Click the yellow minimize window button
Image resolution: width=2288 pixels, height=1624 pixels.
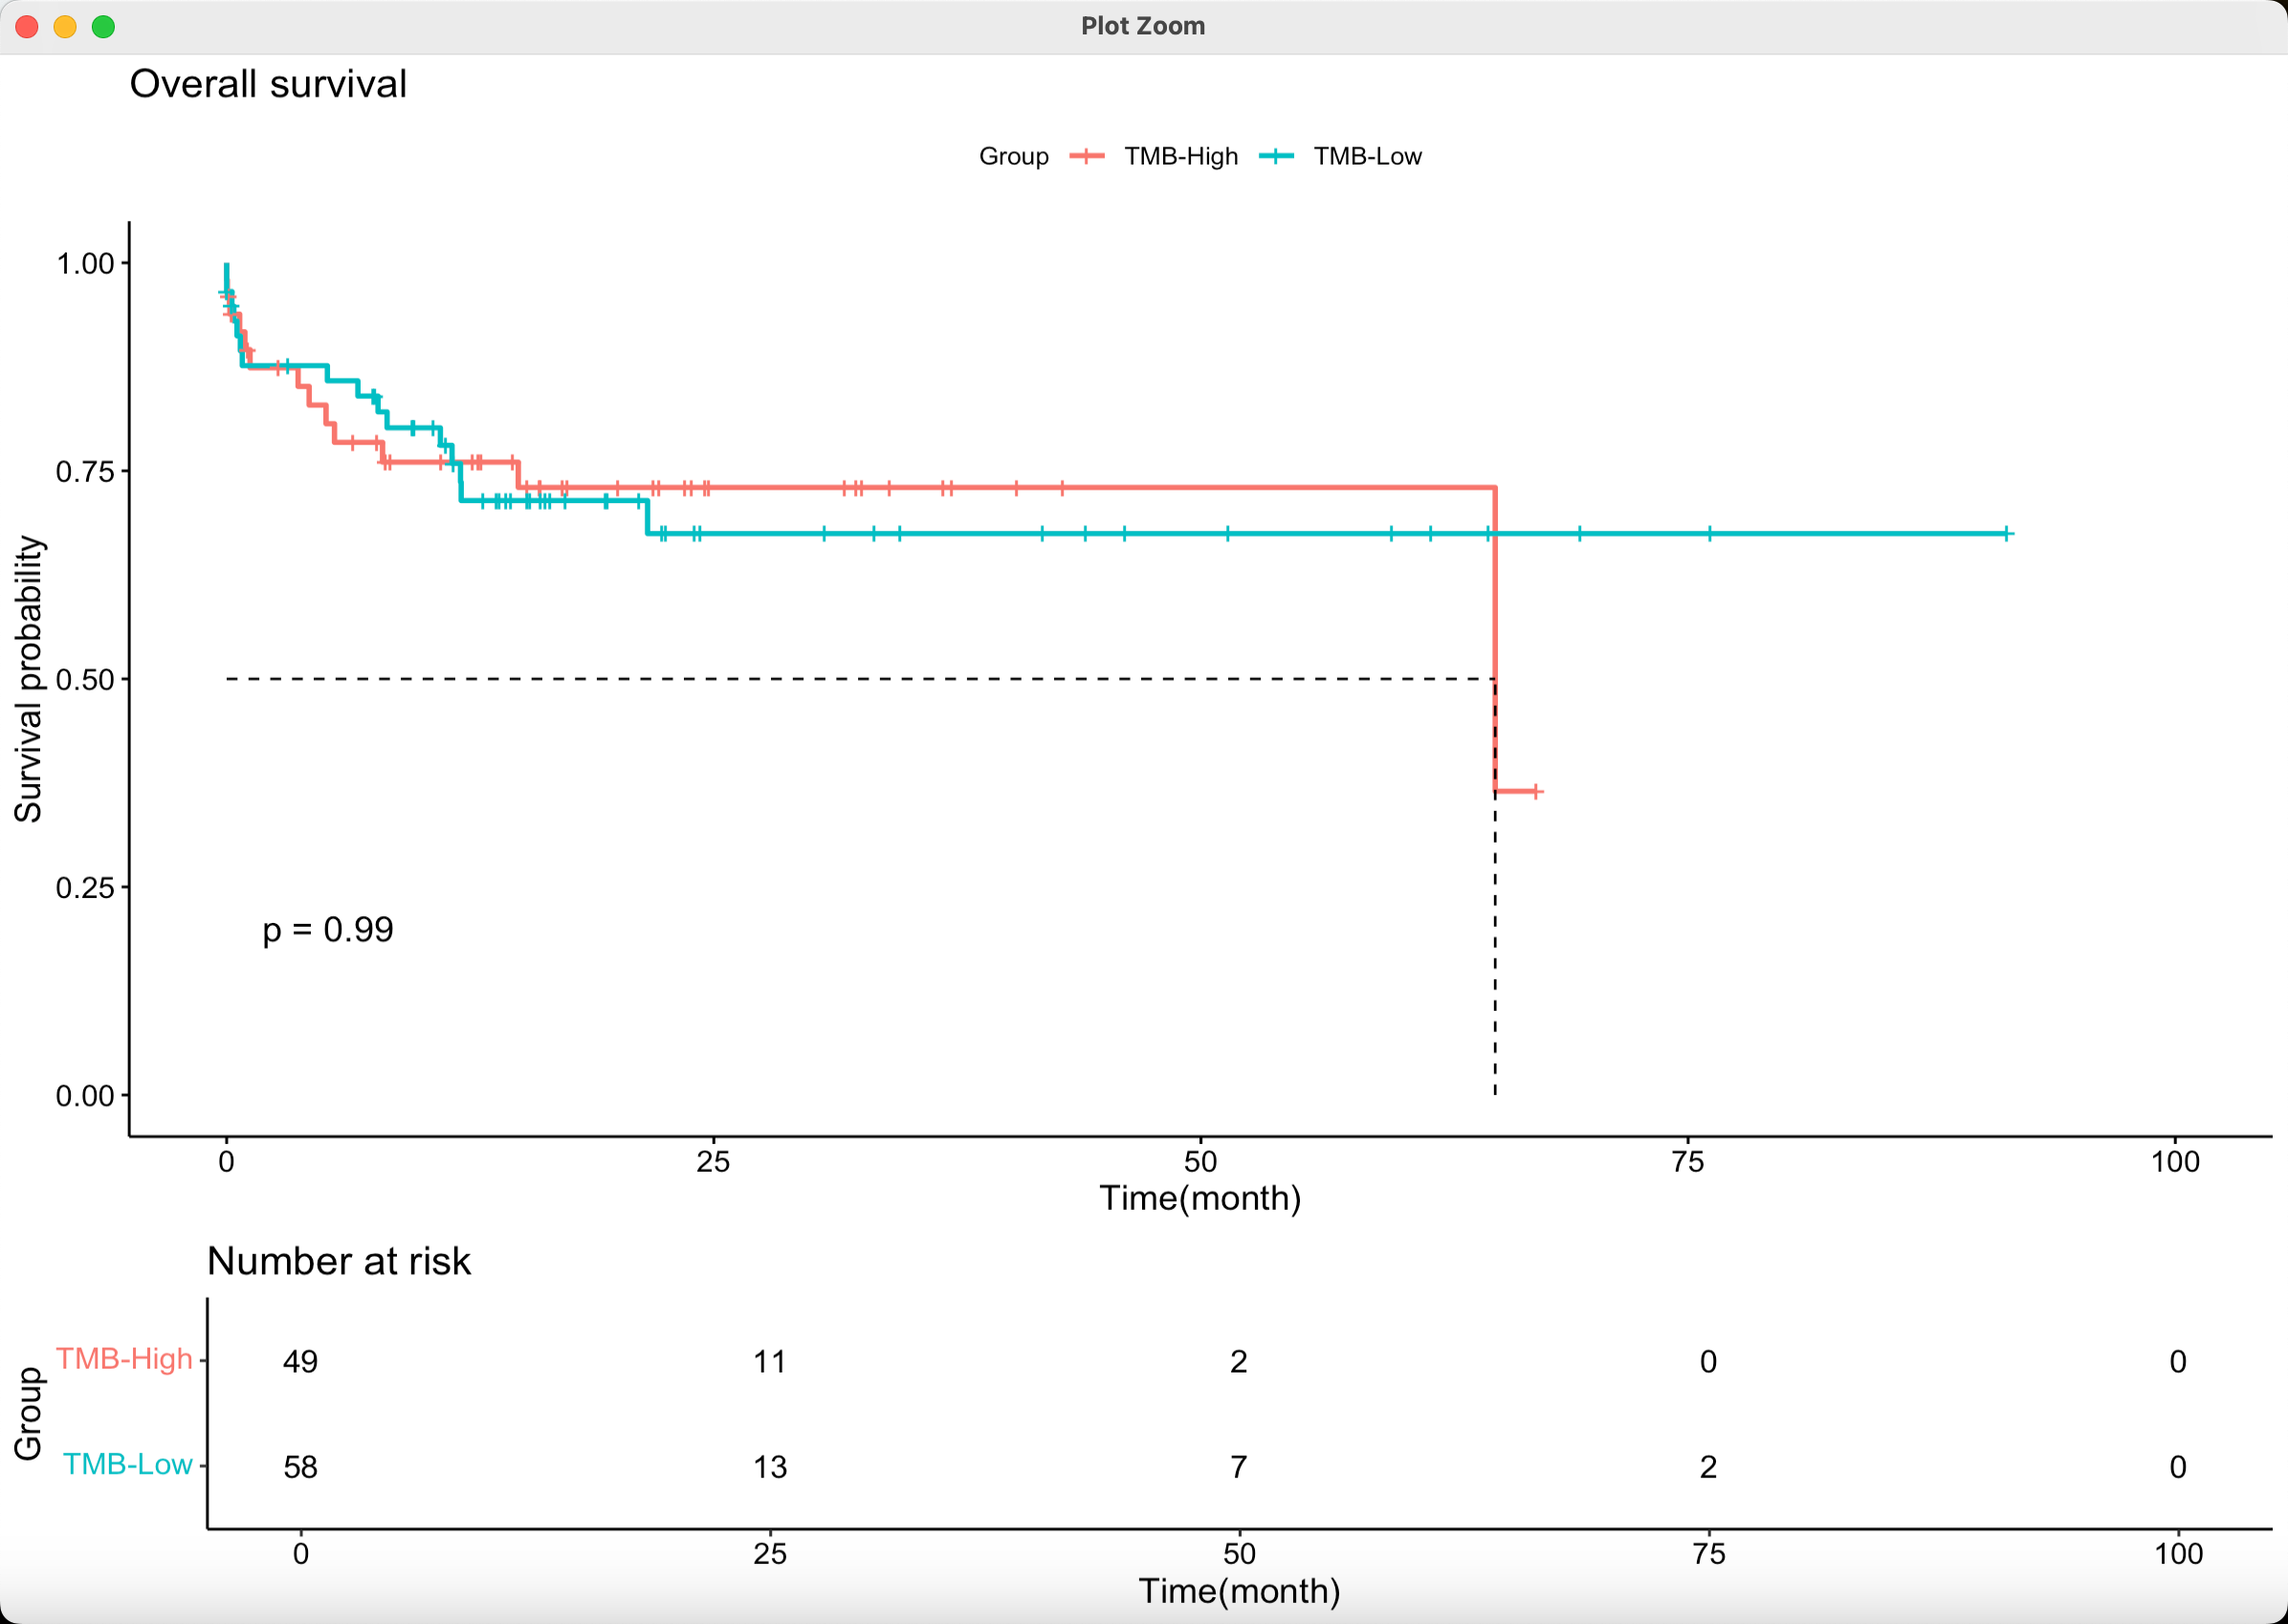65,27
